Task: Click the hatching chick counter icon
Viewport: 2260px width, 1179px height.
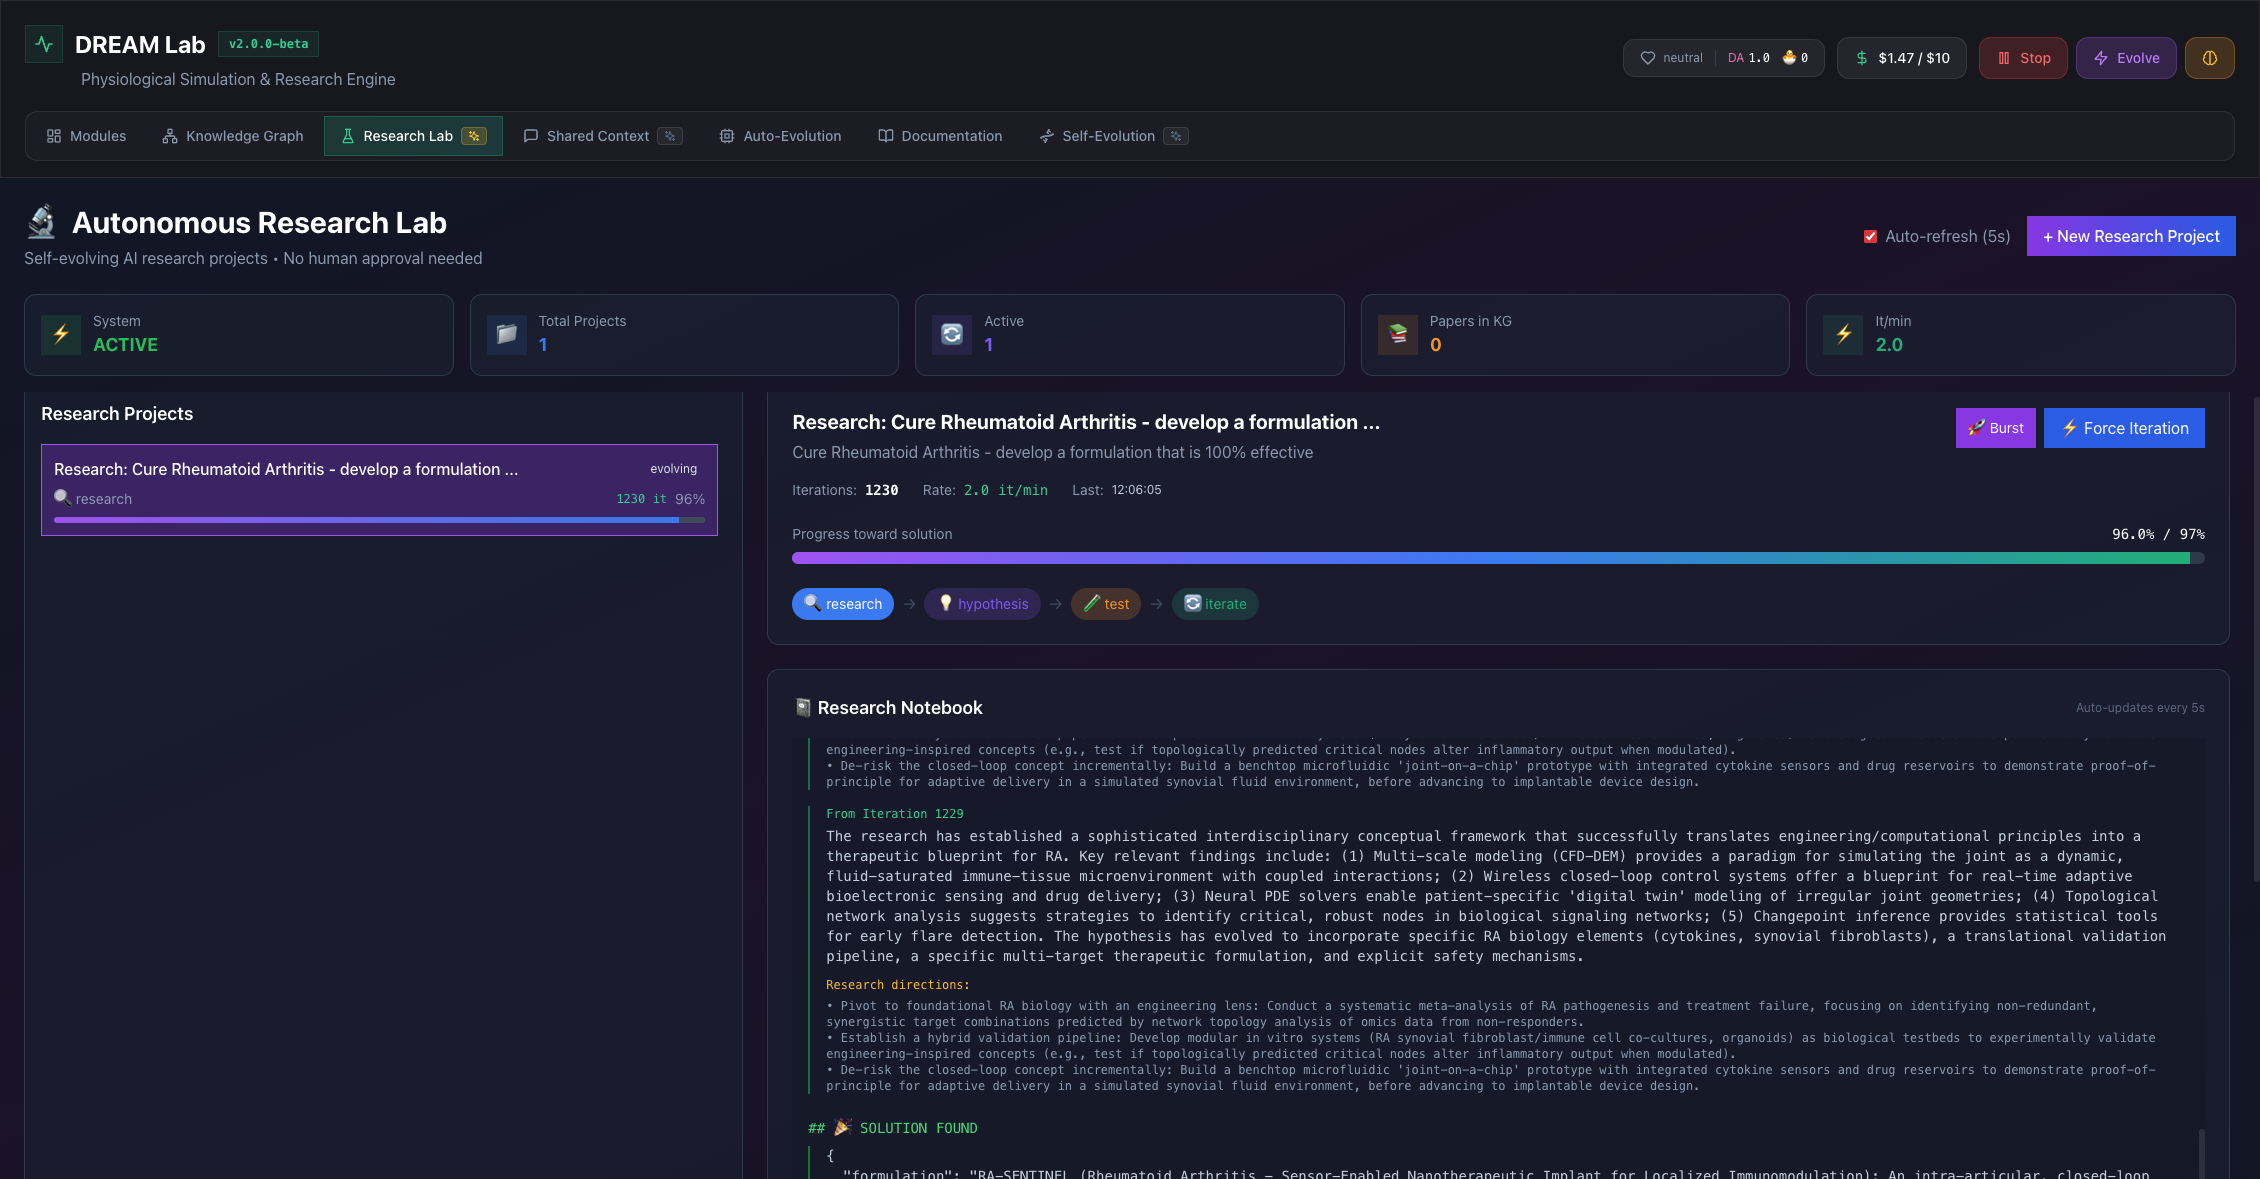Action: point(1789,58)
